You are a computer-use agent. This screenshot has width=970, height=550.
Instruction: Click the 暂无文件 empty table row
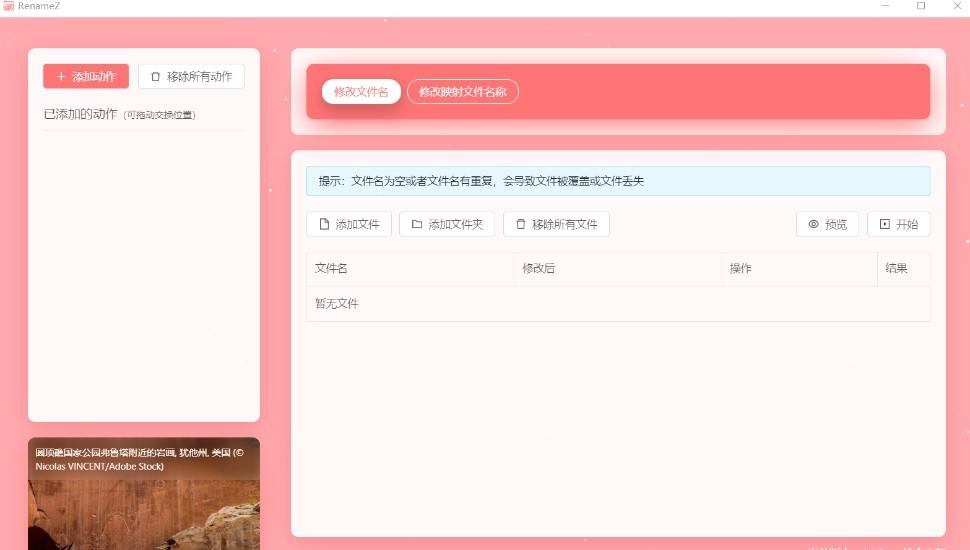618,304
